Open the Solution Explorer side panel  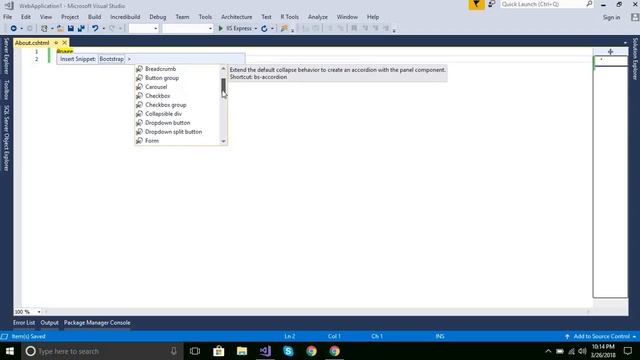(x=635, y=59)
